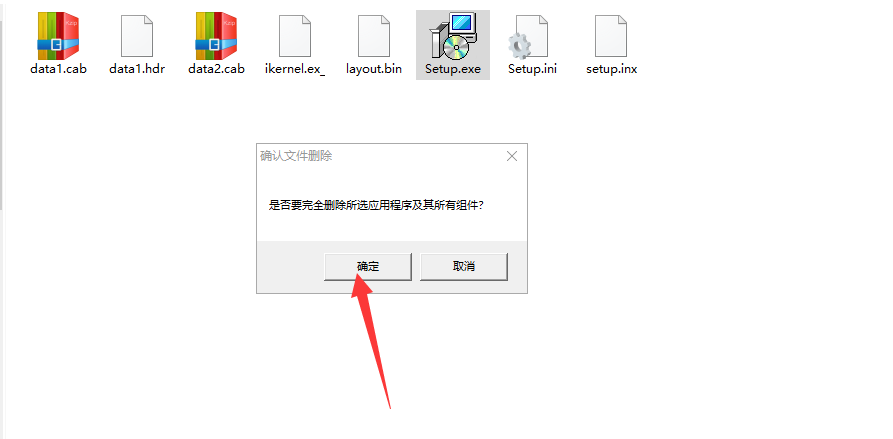Select the data1.hdr blank file icon
The width and height of the screenshot is (893, 439).
[137, 36]
